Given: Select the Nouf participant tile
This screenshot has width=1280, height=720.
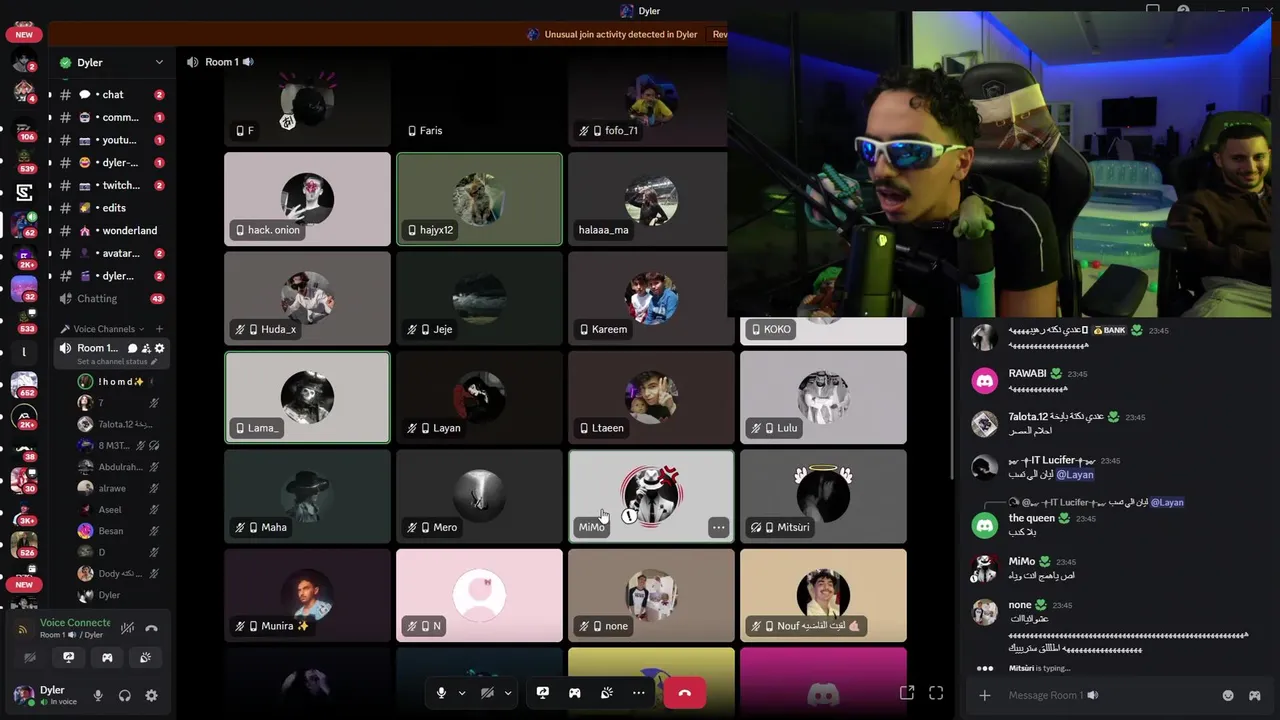Looking at the screenshot, I should pos(823,595).
